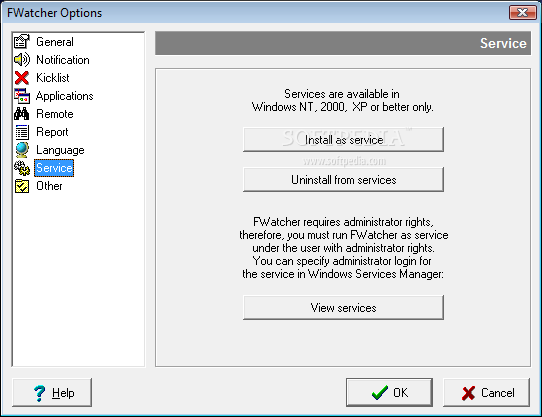Click the Applications windows icon
Viewport: 542px width, 417px height.
coord(21,96)
